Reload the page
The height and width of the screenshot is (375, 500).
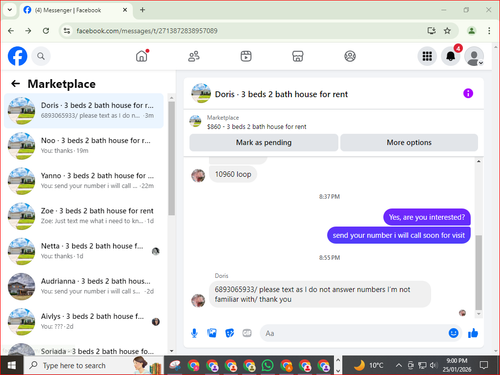pos(46,31)
